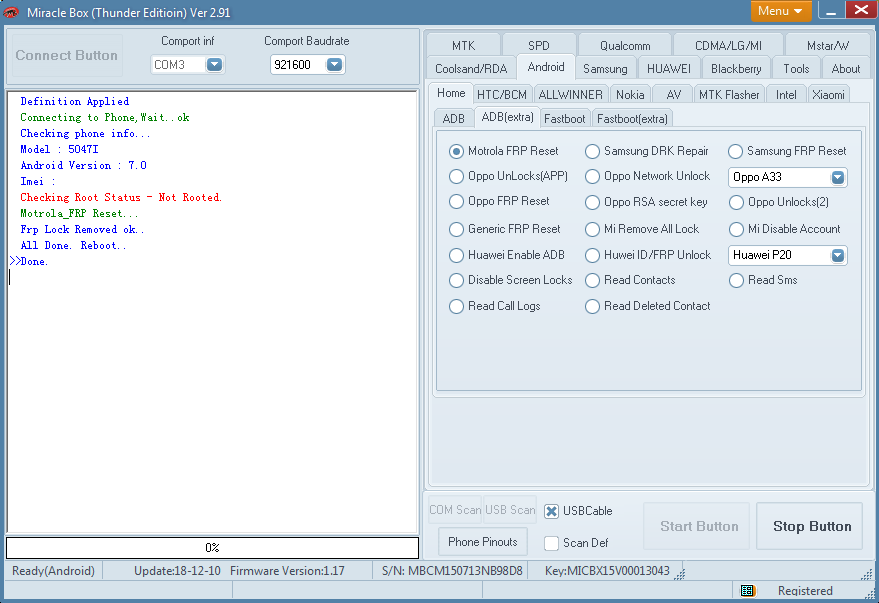Open the Nokia sub-tab
The width and height of the screenshot is (879, 603).
click(630, 95)
